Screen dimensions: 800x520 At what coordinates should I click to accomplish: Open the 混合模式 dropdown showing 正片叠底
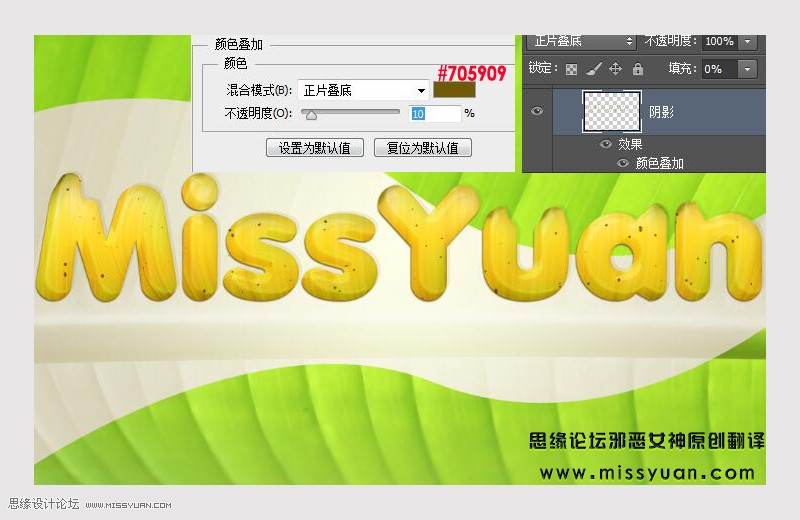pos(363,90)
